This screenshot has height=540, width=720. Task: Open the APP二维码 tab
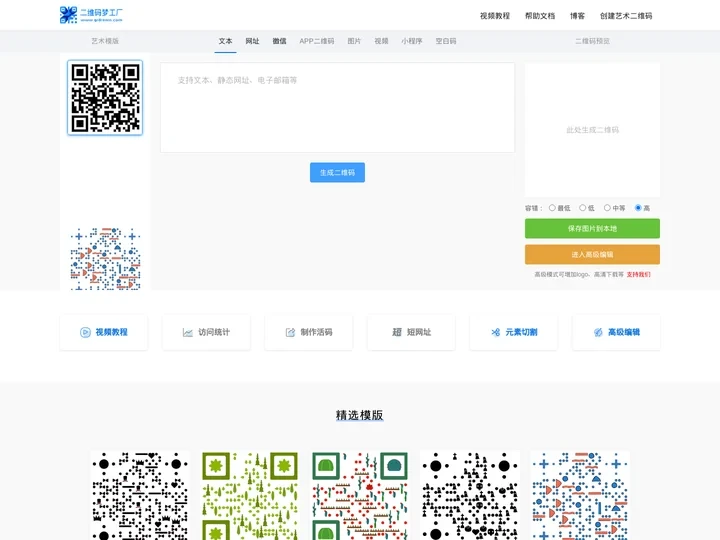pyautogui.click(x=316, y=41)
